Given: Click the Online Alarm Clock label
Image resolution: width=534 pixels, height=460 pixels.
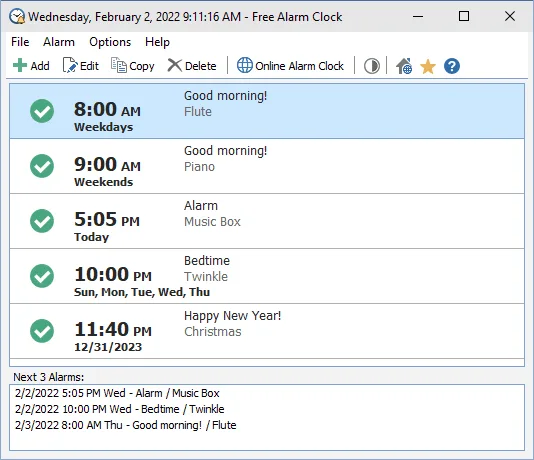Looking at the screenshot, I should [299, 66].
